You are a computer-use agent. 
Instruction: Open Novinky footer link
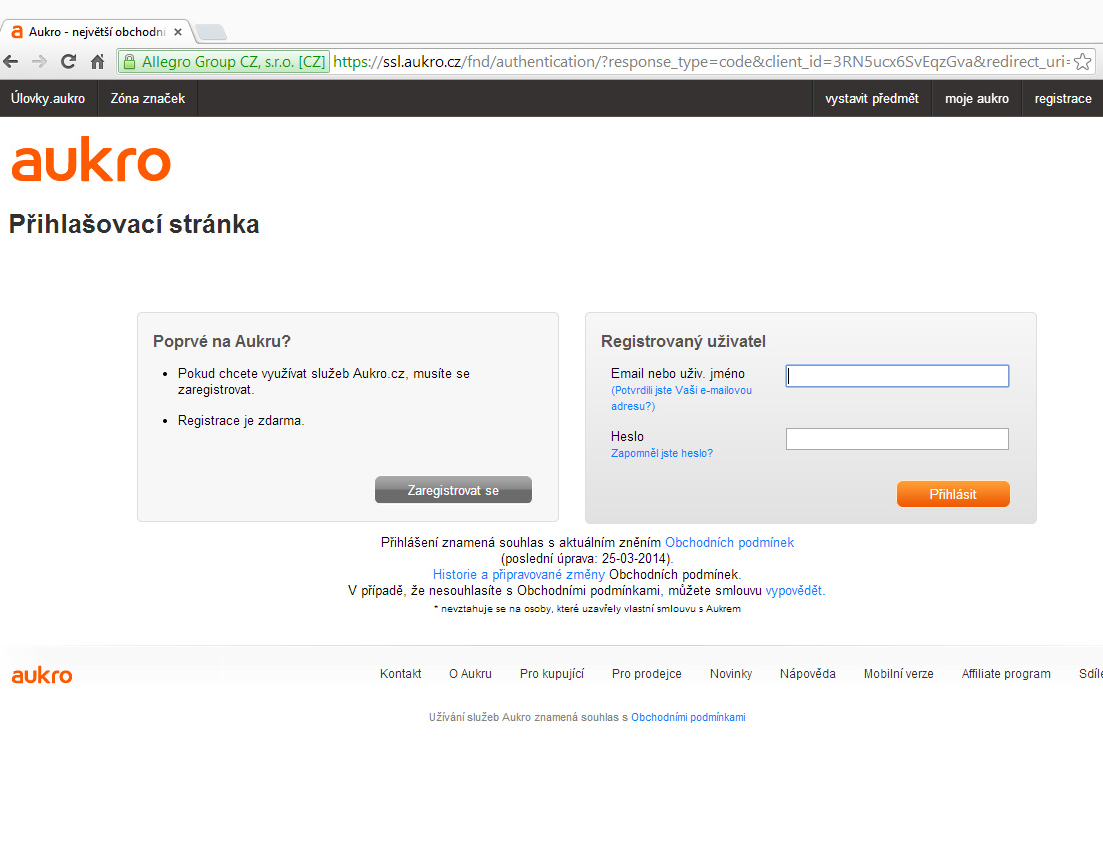731,674
